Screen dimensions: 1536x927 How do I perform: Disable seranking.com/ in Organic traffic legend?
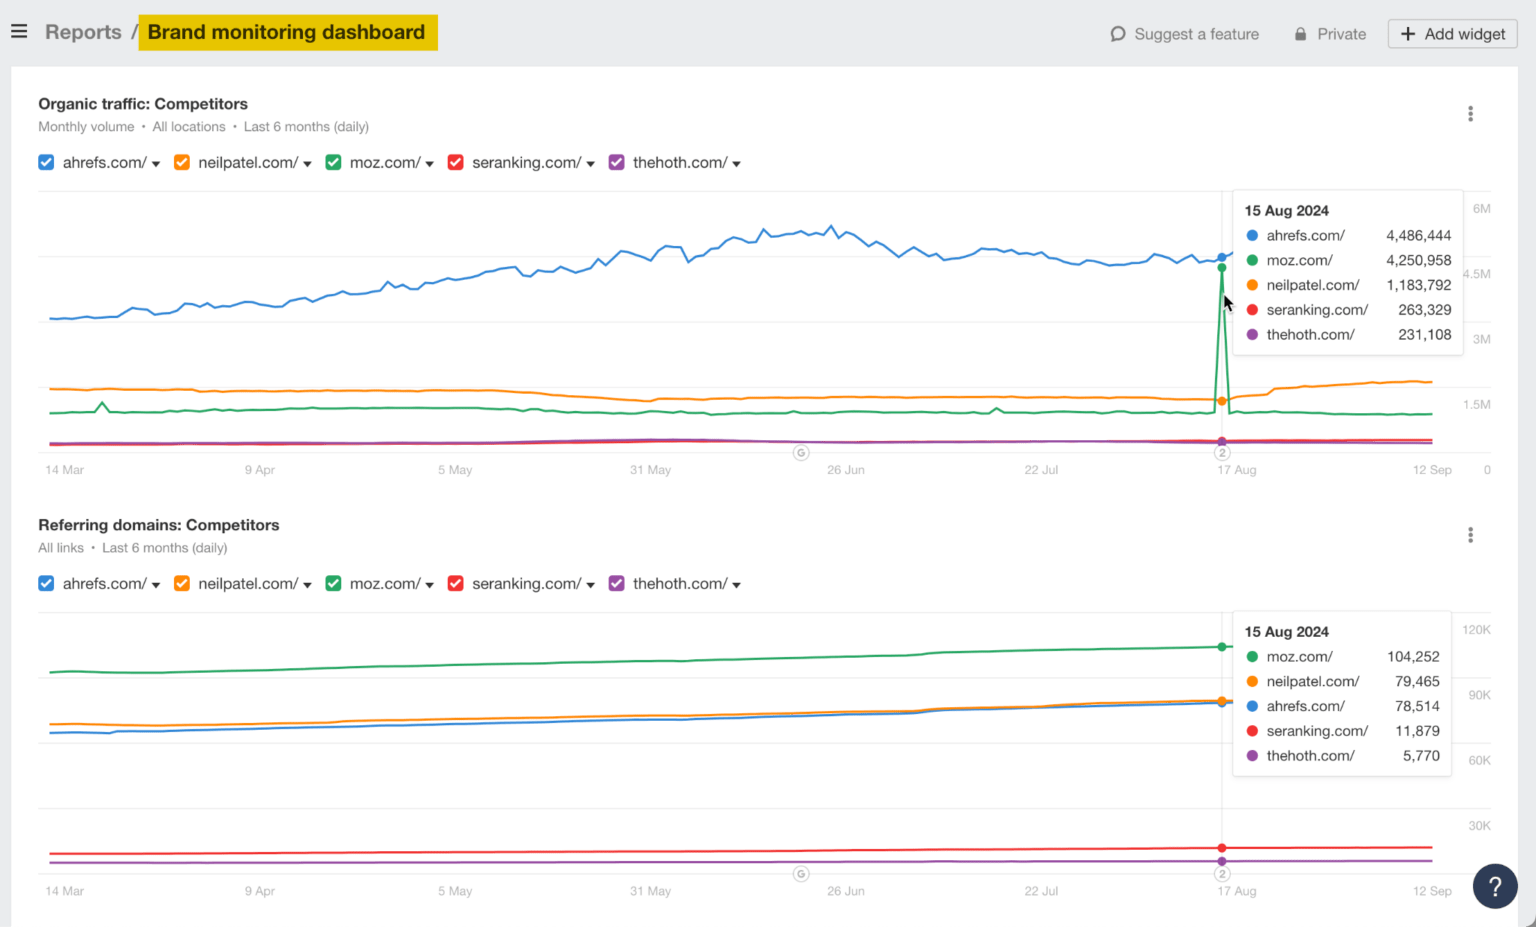[455, 162]
